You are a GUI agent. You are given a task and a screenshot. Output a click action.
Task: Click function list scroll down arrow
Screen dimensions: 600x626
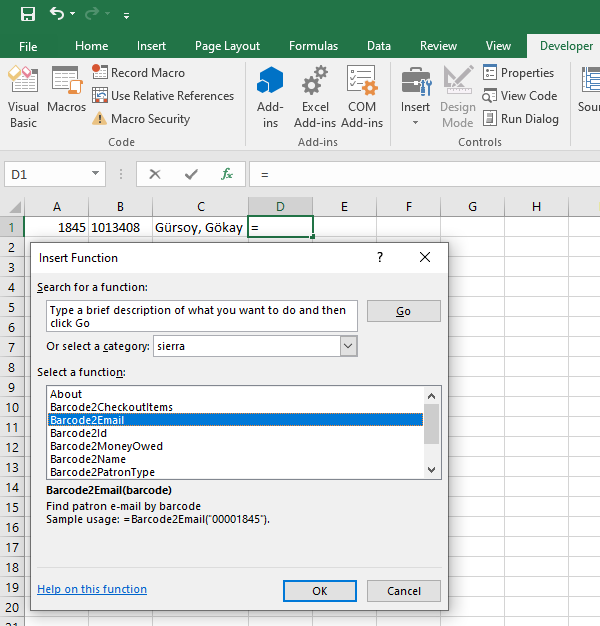(431, 470)
